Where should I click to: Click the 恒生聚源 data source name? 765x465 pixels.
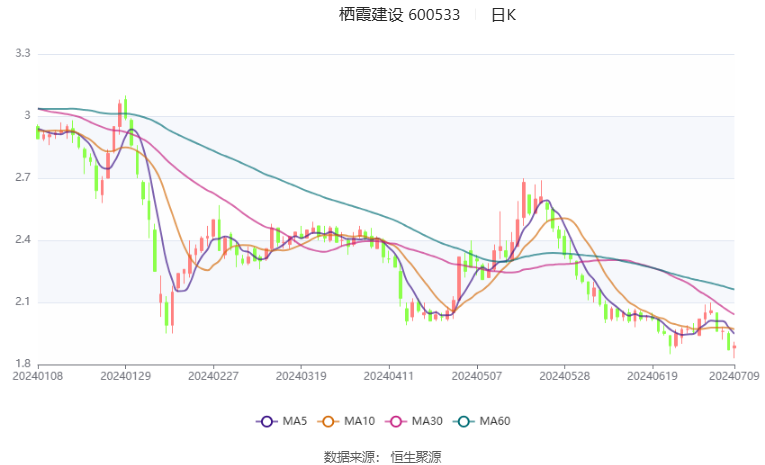point(416,457)
